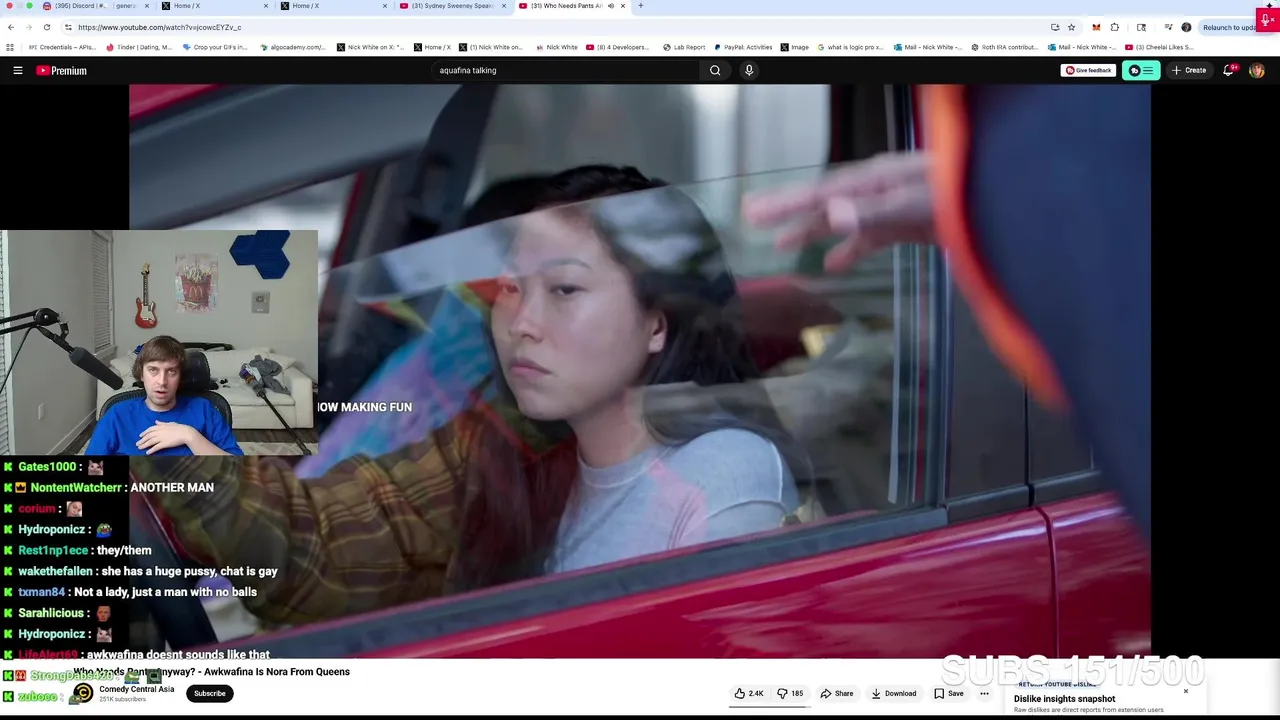The image size is (1280, 720).
Task: Focus the search box containing 'aquafina talking'
Action: pyautogui.click(x=565, y=70)
